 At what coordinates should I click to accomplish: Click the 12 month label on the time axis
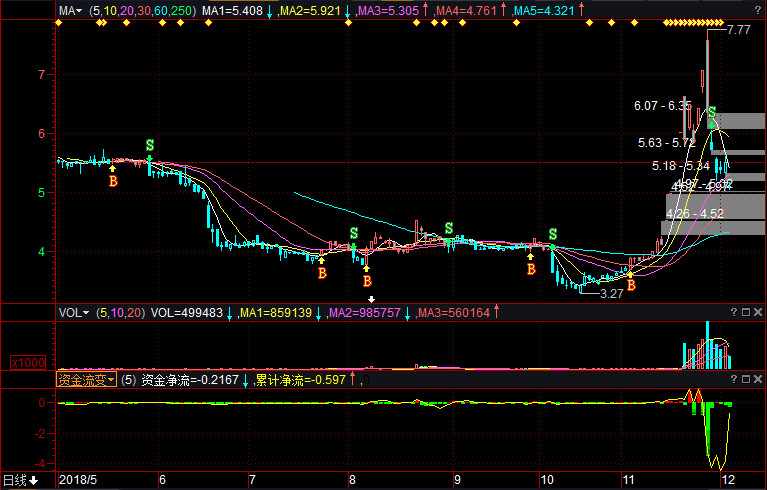coord(728,480)
